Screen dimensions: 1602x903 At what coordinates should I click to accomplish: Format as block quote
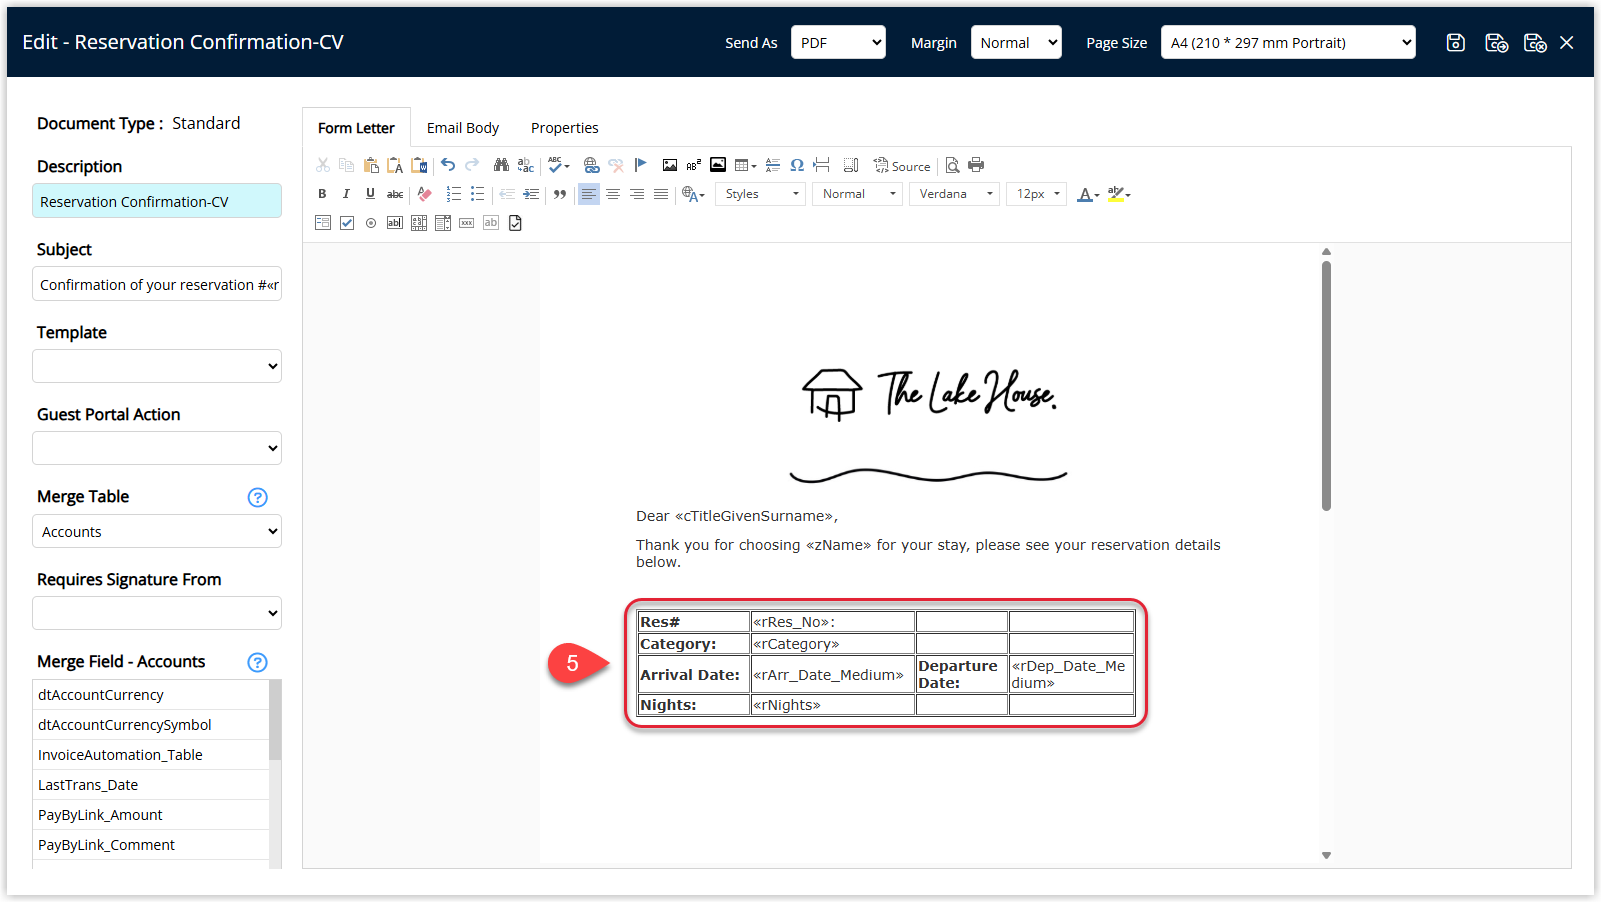[560, 194]
